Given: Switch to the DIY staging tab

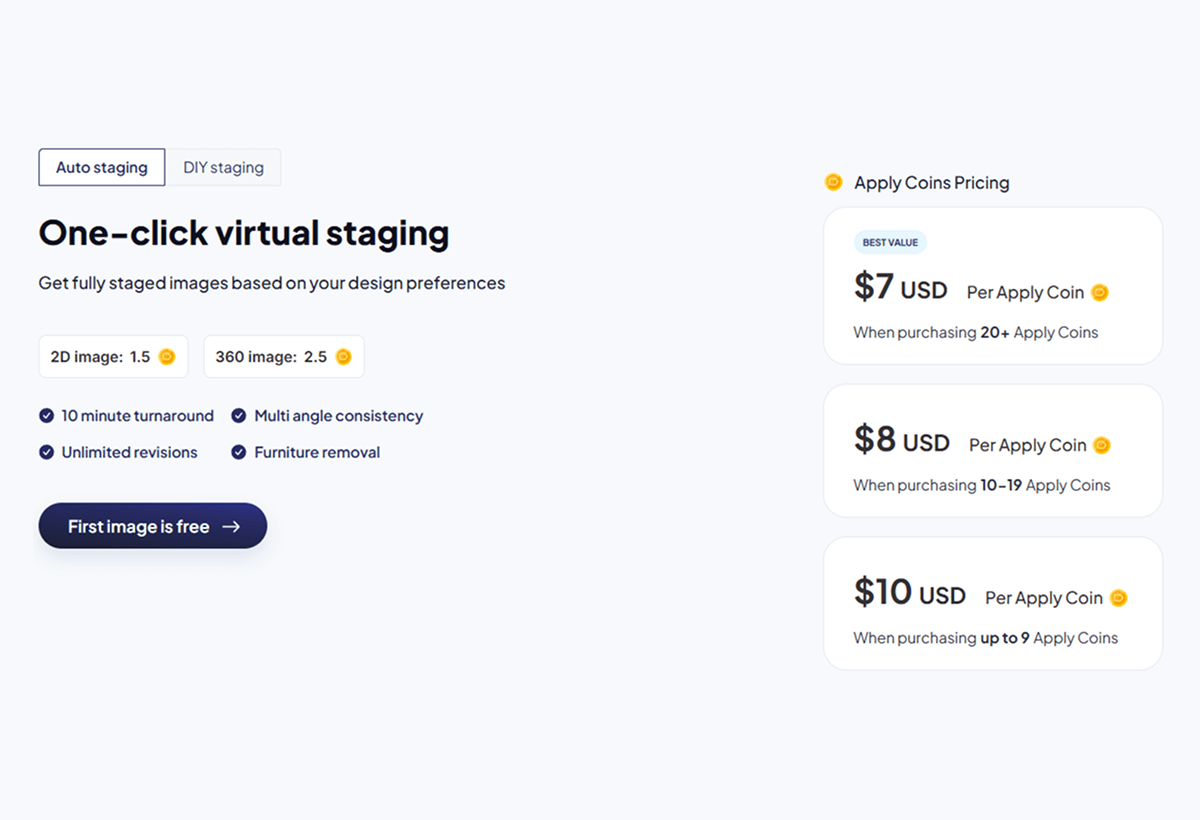Looking at the screenshot, I should pyautogui.click(x=223, y=168).
